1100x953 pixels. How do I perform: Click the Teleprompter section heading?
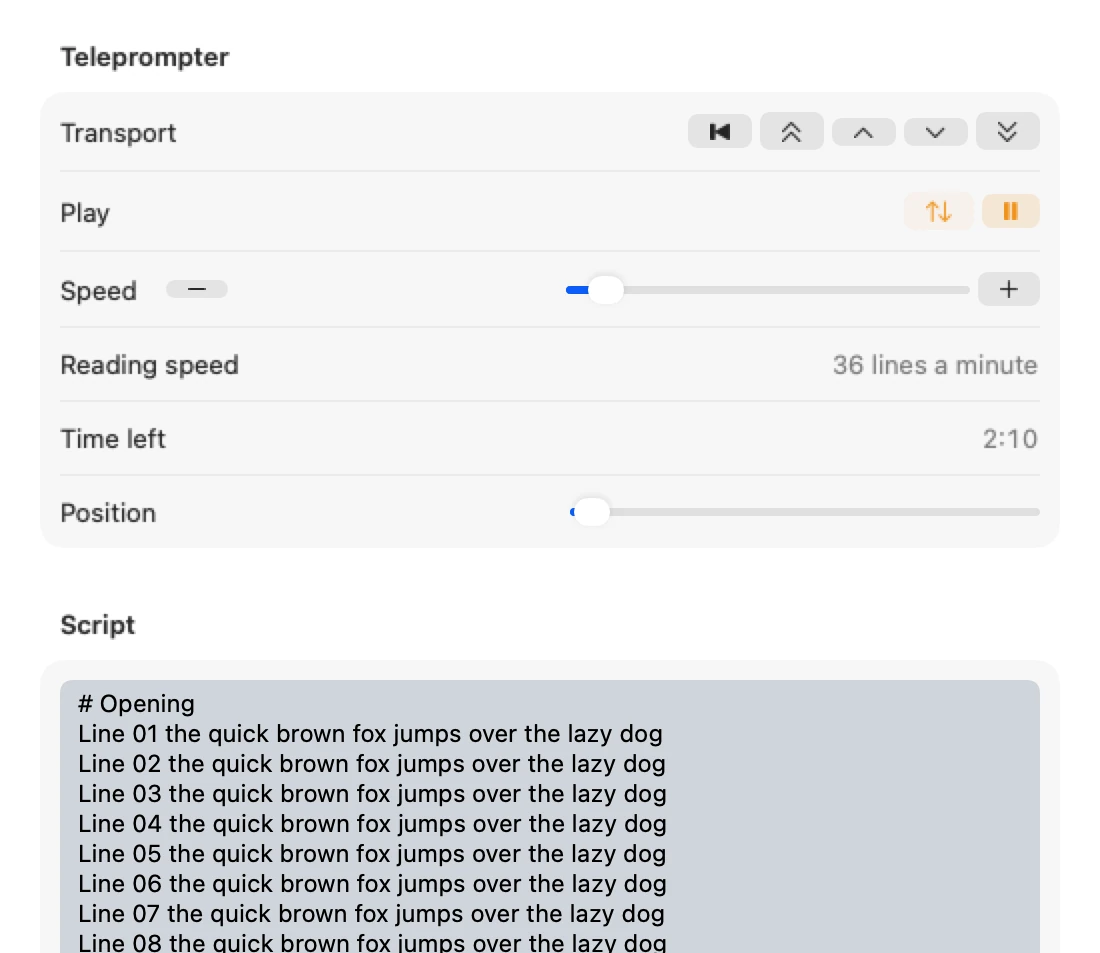[145, 58]
